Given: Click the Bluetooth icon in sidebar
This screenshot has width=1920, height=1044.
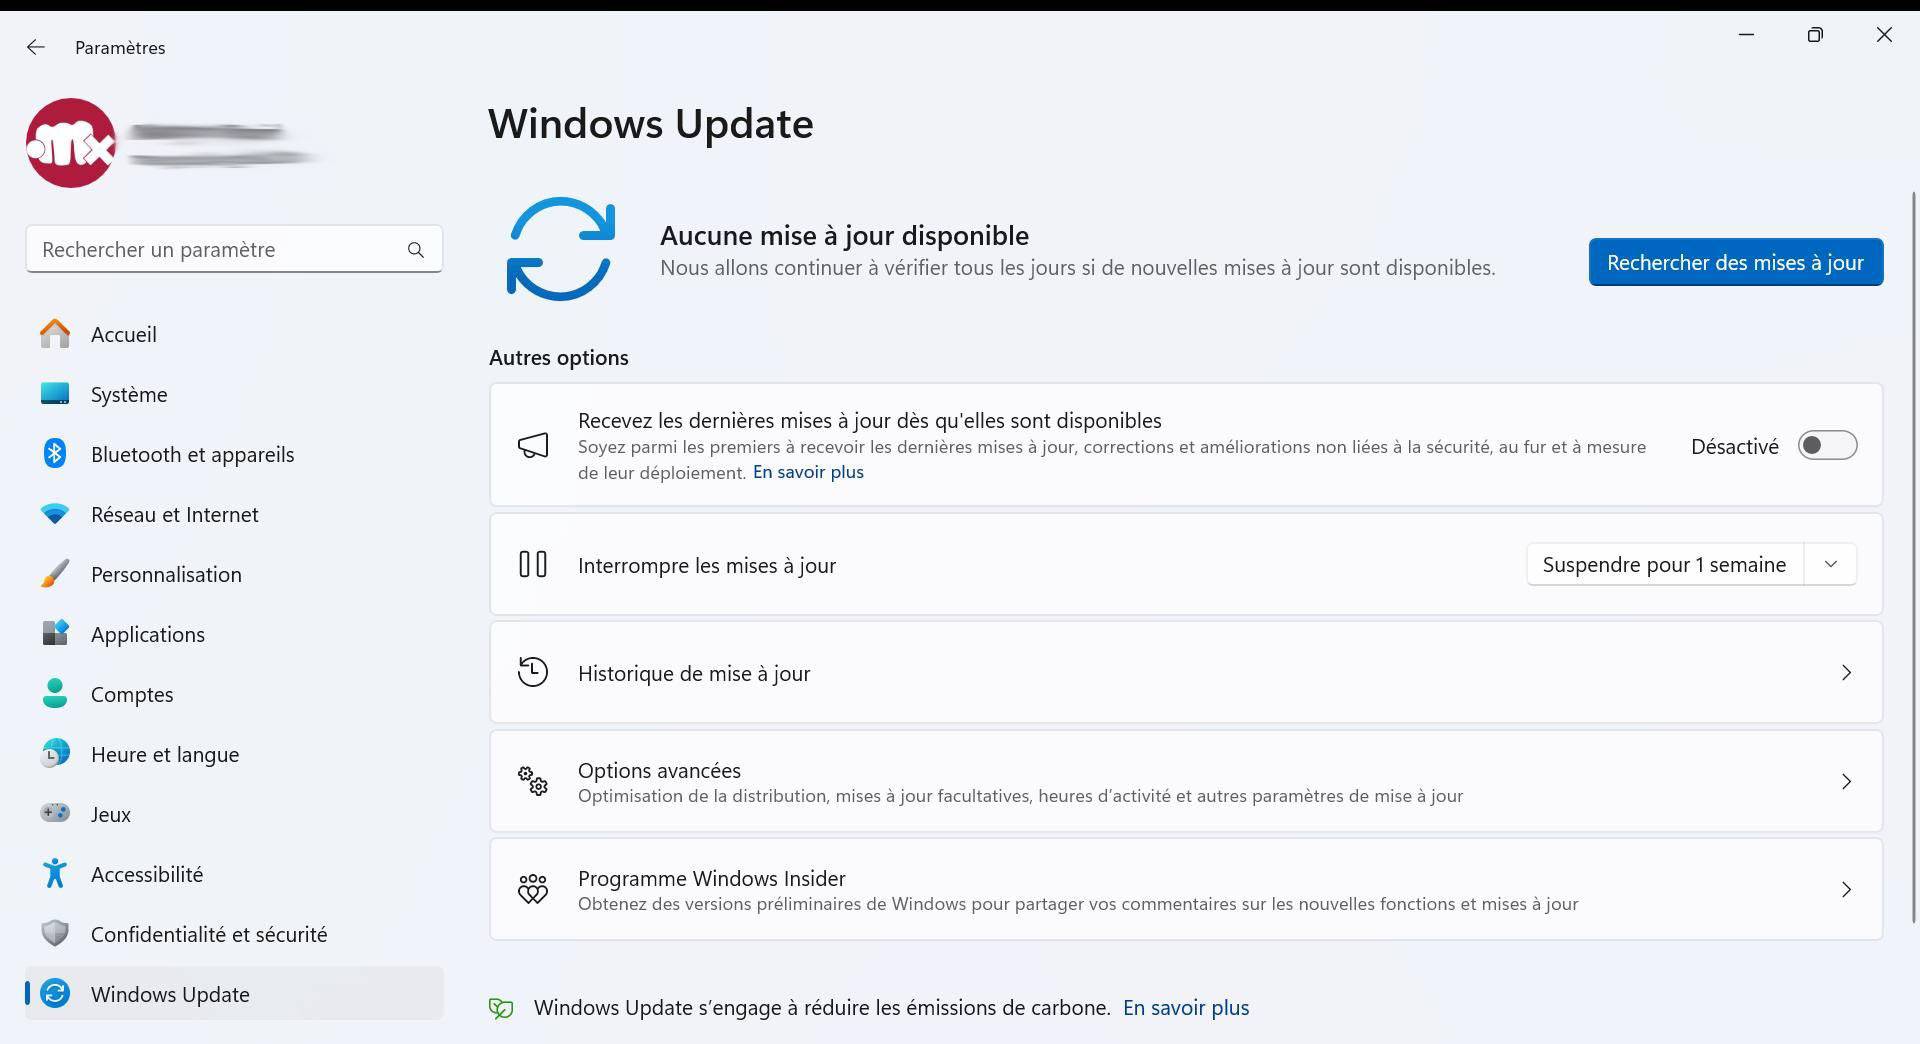Looking at the screenshot, I should pos(55,454).
